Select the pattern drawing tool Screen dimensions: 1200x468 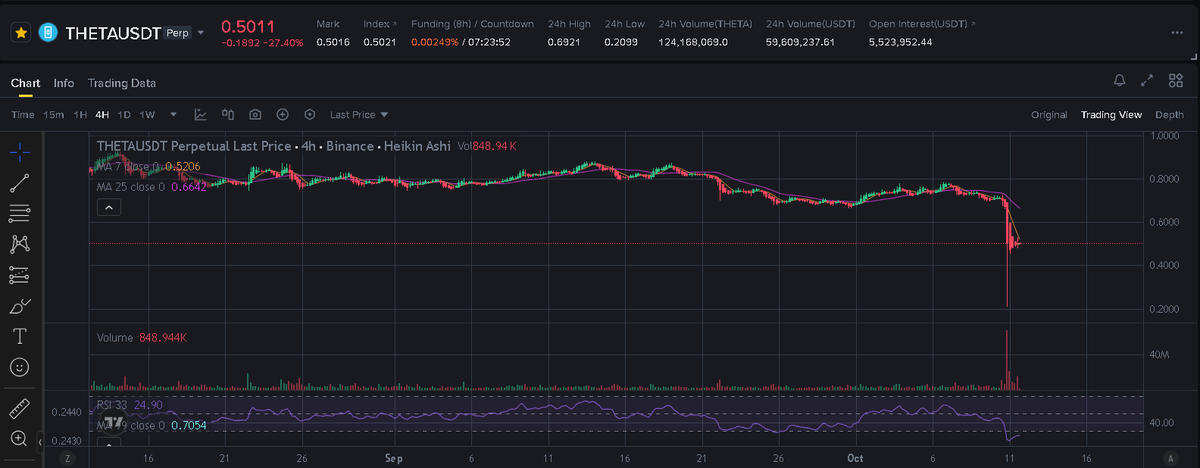(19, 244)
